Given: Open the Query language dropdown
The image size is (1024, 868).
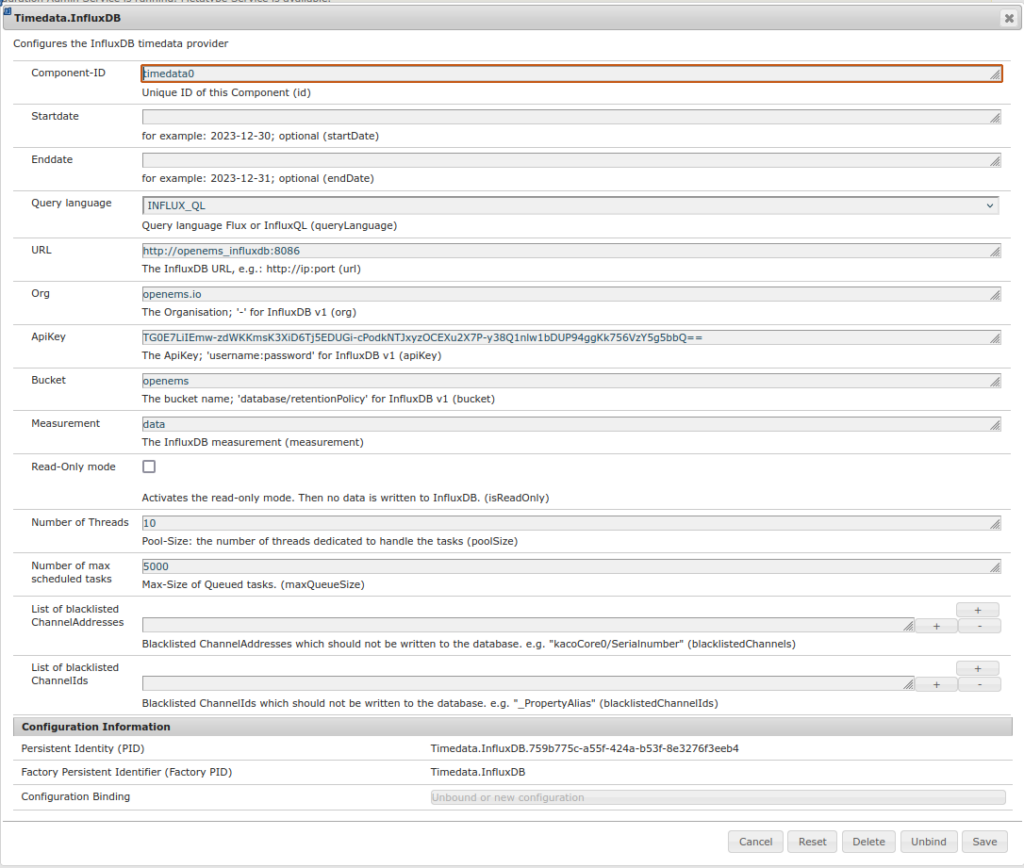Looking at the screenshot, I should click(x=571, y=205).
